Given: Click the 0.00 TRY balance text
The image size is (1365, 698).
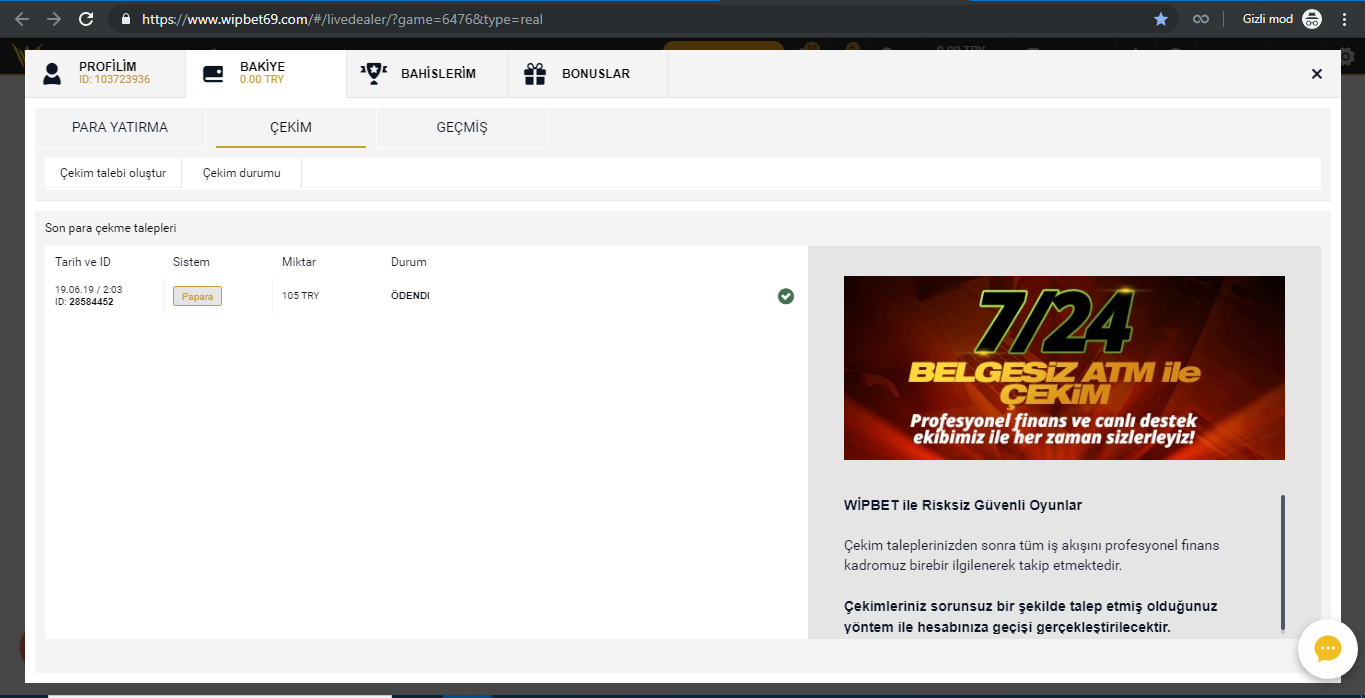Looking at the screenshot, I should 263,79.
